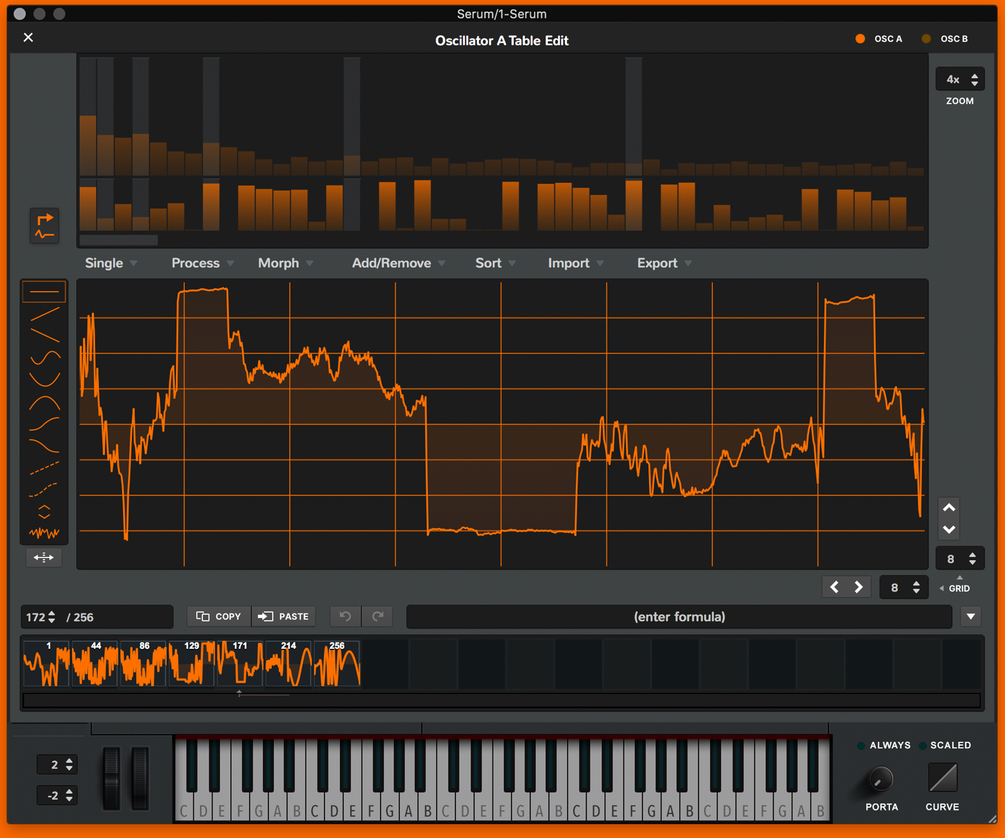Open the Add/Remove menu

coord(399,263)
